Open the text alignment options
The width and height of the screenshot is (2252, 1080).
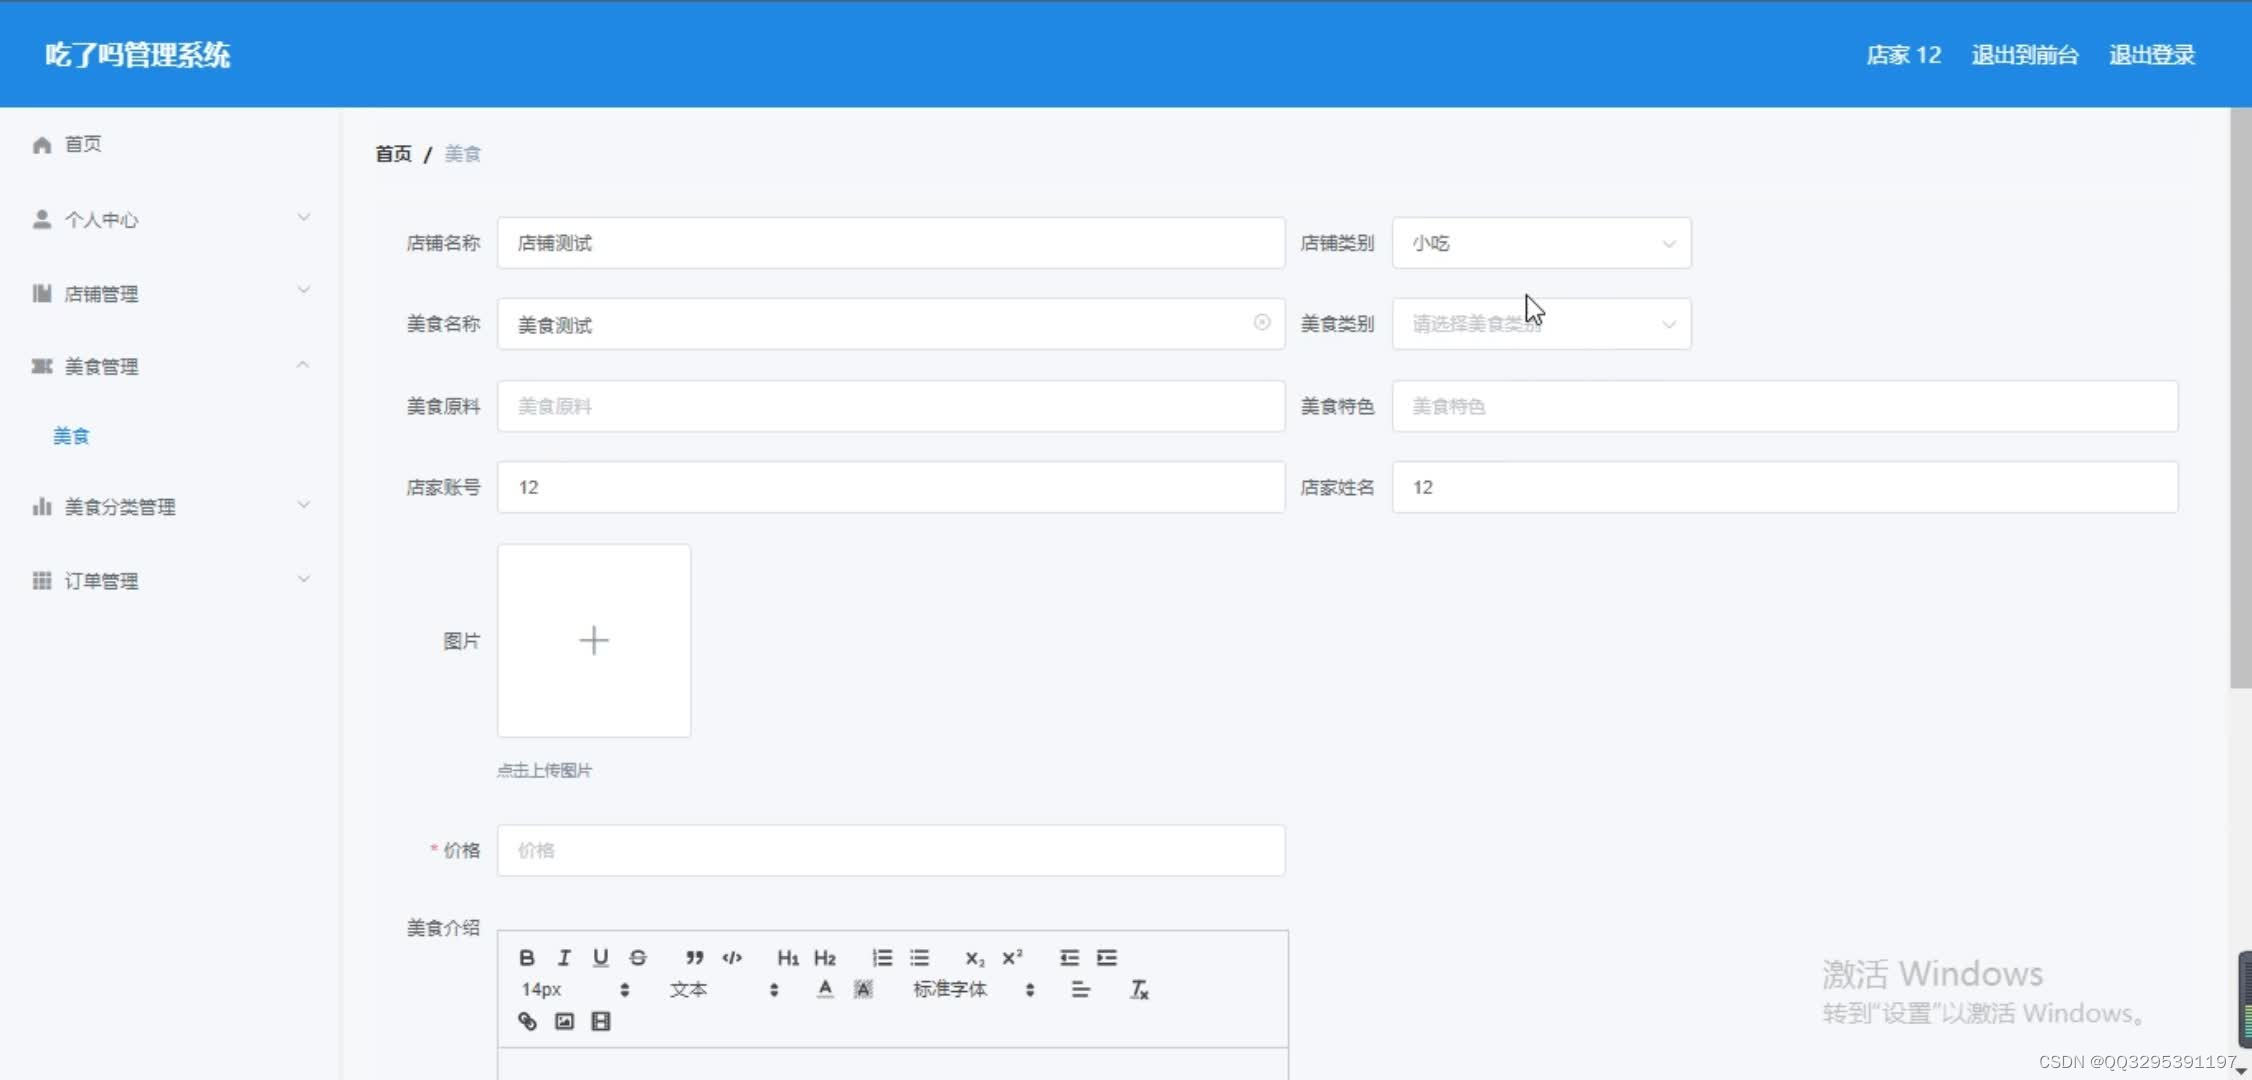tap(1080, 990)
